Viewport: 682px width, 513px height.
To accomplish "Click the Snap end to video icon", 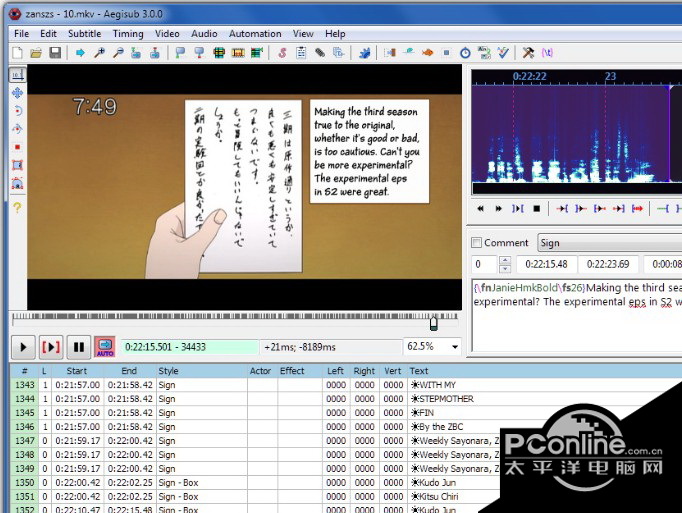I will tap(199, 53).
